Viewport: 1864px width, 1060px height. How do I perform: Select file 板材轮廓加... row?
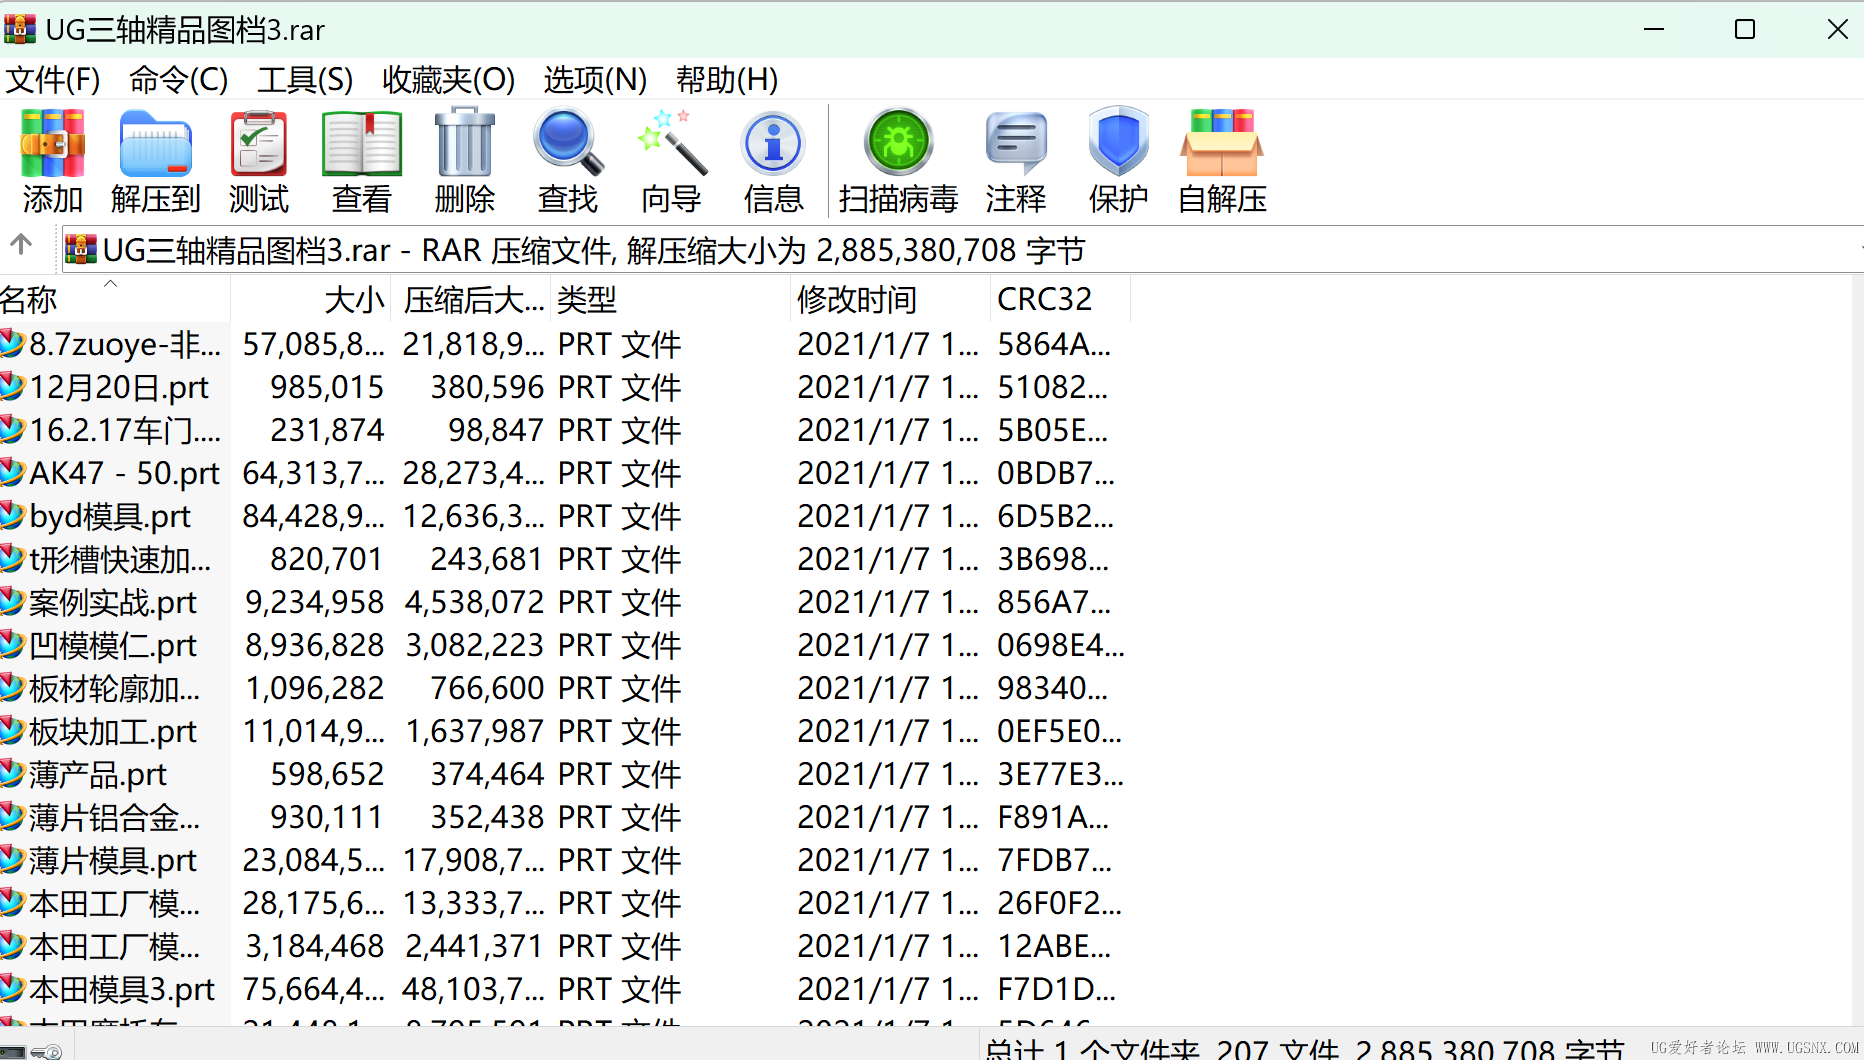pos(565,688)
